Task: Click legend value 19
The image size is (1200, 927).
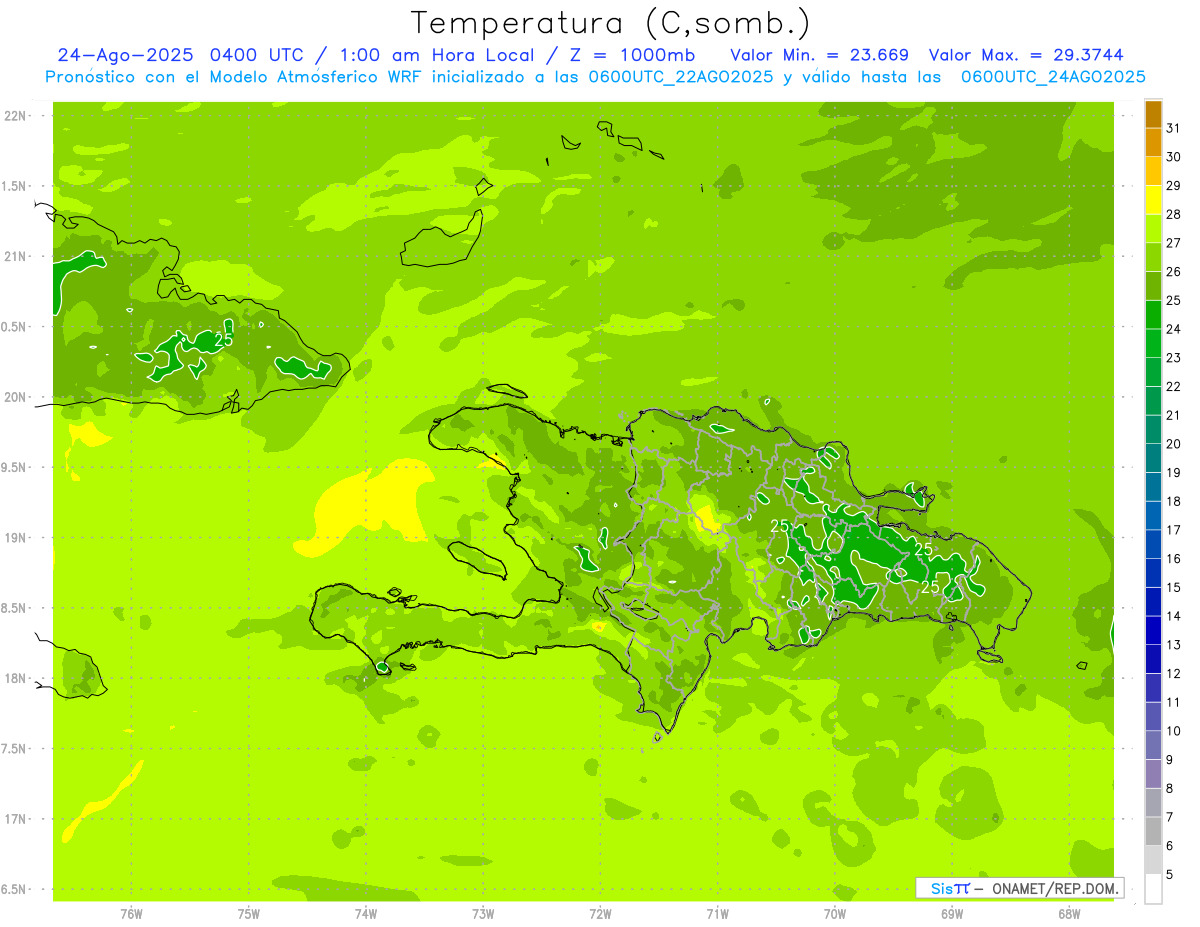Action: tap(1173, 473)
